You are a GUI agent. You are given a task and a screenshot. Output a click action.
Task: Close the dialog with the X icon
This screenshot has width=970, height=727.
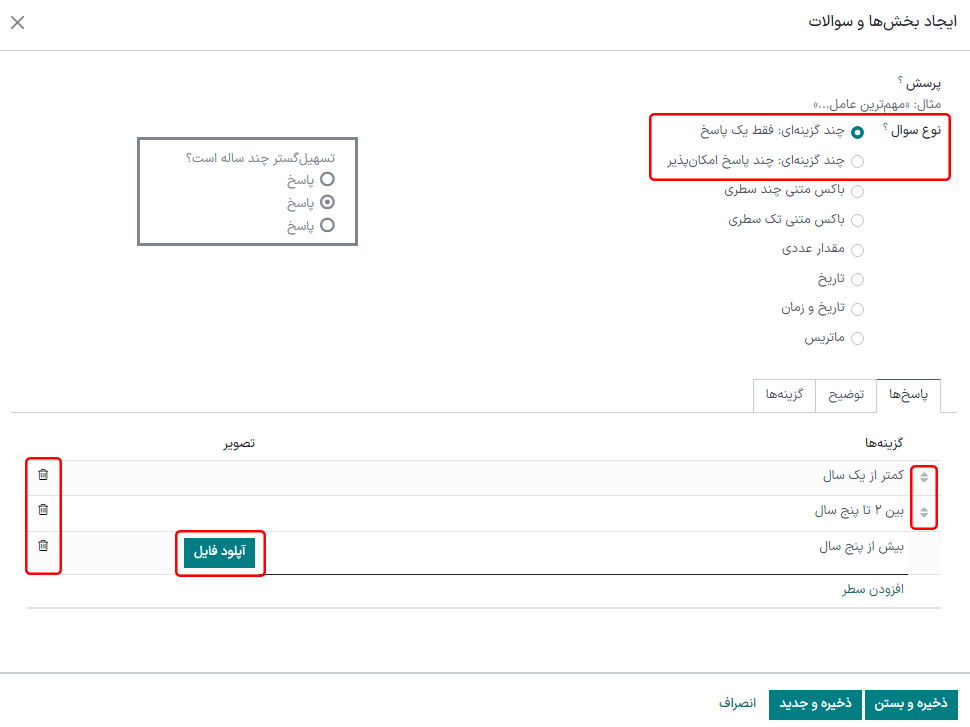tap(17, 23)
